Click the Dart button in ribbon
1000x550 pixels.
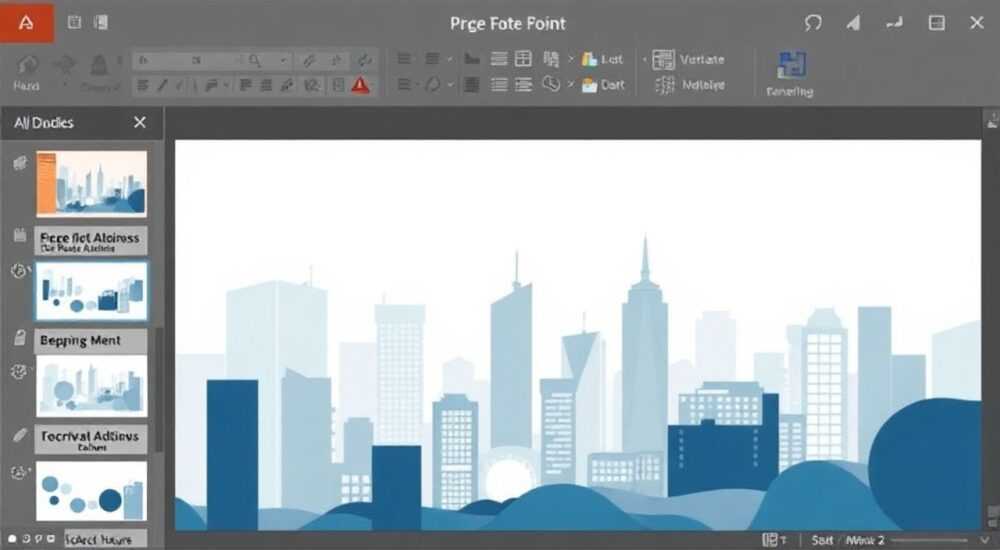[x=603, y=85]
